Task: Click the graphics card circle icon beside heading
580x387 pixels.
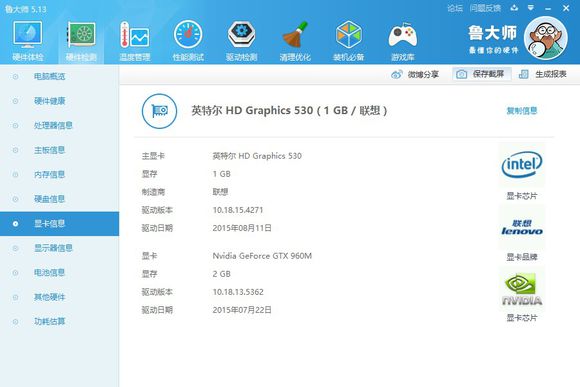Action: pyautogui.click(x=159, y=111)
